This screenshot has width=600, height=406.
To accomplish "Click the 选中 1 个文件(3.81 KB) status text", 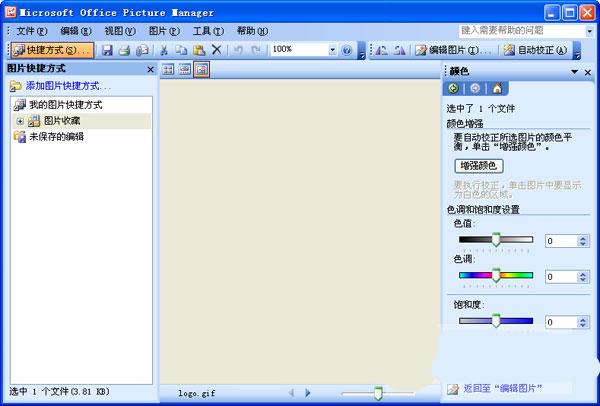I will click(x=59, y=391).
